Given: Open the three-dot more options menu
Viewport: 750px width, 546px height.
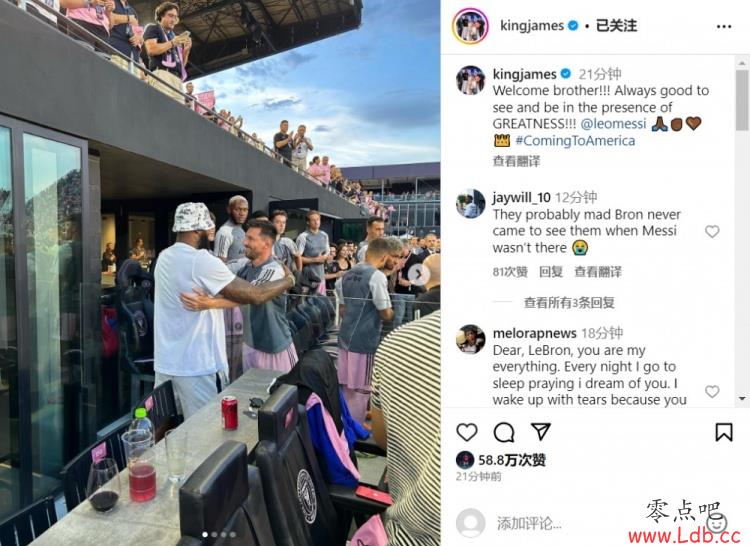Looking at the screenshot, I should 724,26.
